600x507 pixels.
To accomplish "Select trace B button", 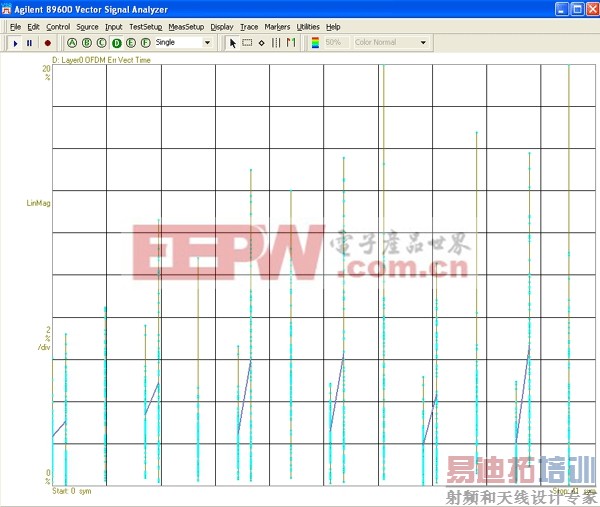I will click(x=87, y=43).
